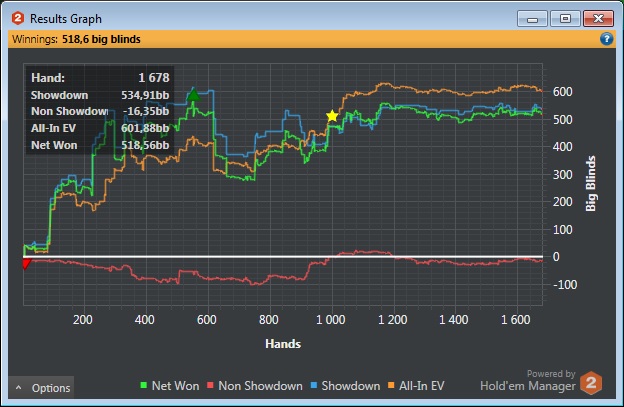This screenshot has width=624, height=407.
Task: Click the 1 600 x-axis label
Action: [515, 320]
